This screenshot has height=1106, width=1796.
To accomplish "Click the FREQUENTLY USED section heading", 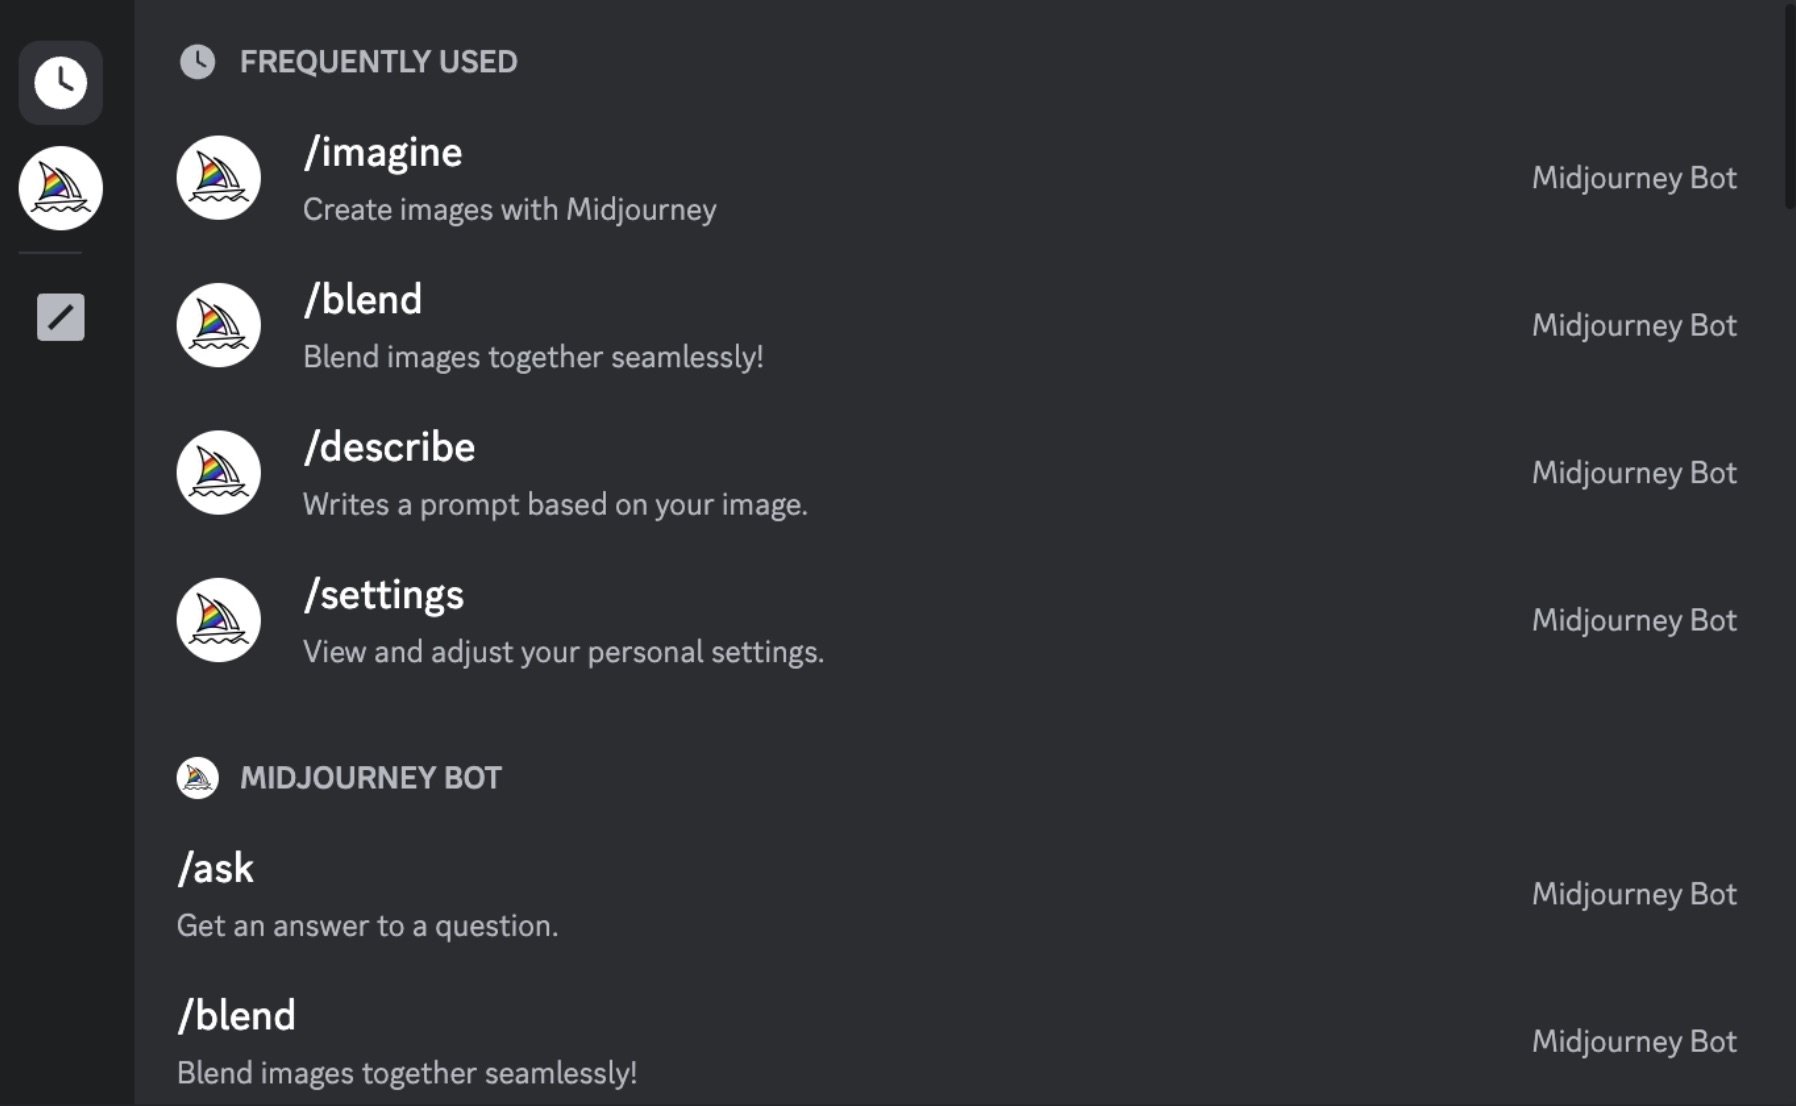I will (x=378, y=62).
